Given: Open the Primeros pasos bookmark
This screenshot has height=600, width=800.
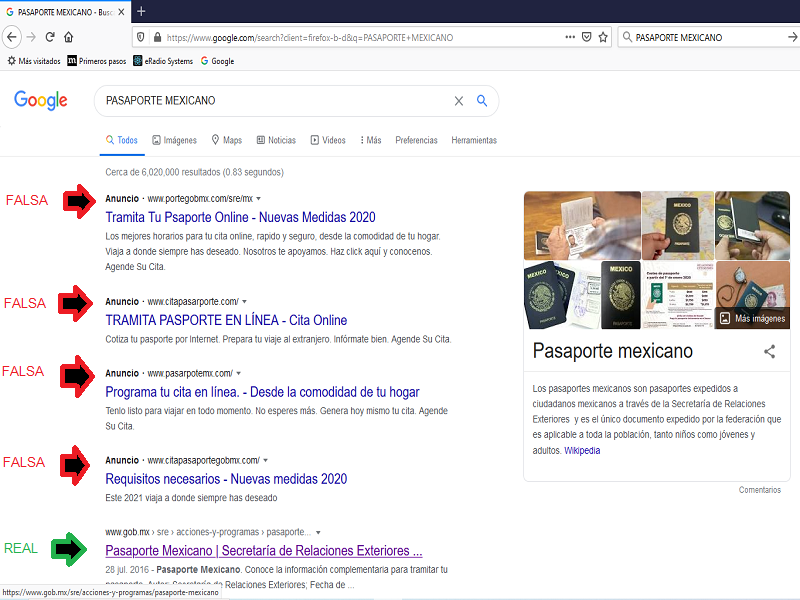Looking at the screenshot, I should pos(97,61).
